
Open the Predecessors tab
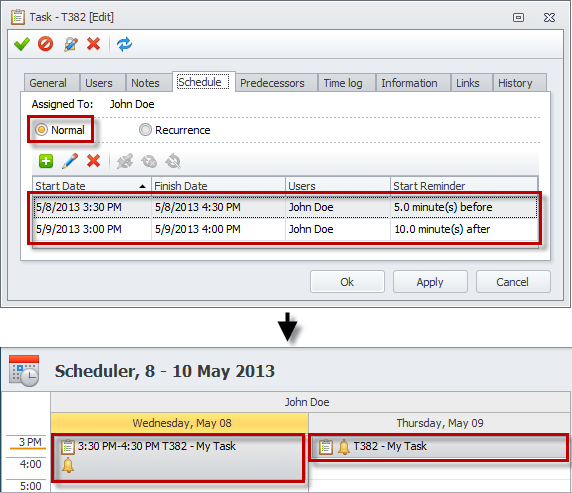tap(272, 83)
